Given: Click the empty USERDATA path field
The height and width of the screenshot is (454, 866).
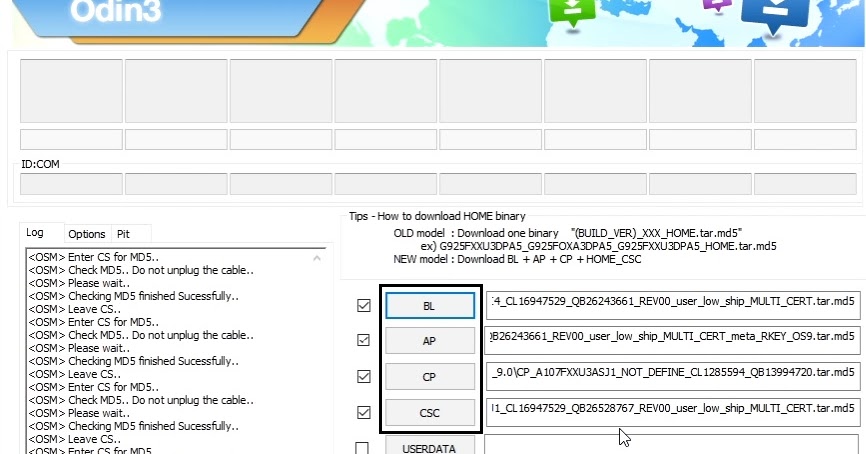Looking at the screenshot, I should [673, 445].
